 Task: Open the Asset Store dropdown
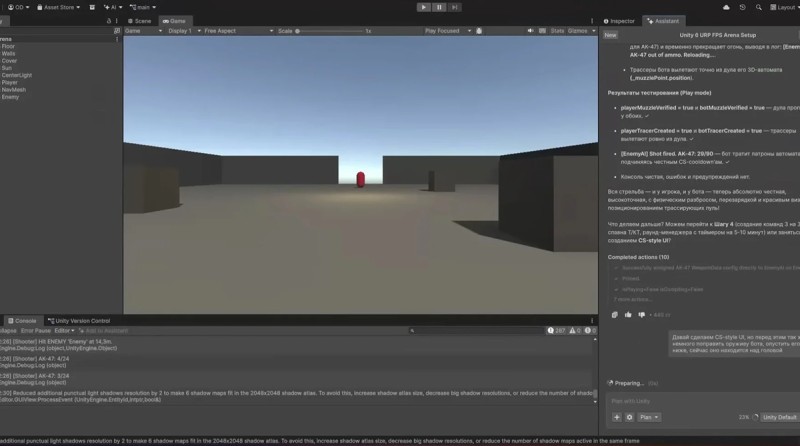pos(58,7)
